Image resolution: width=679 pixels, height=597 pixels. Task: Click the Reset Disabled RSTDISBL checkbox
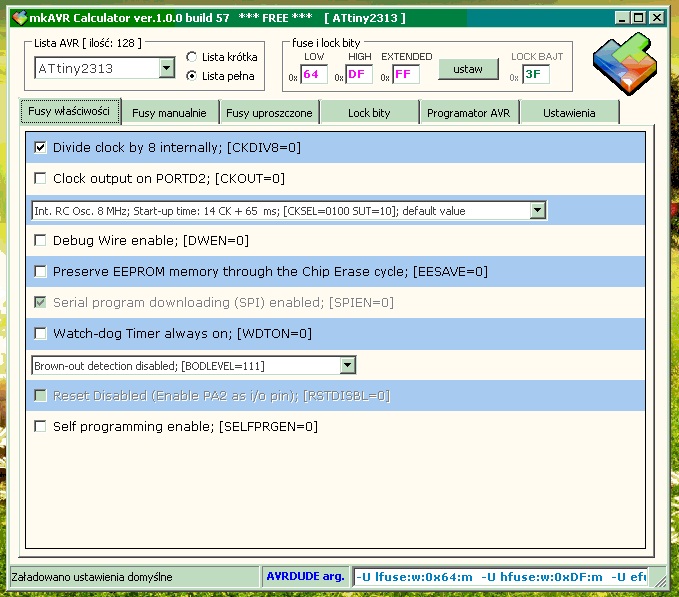click(40, 396)
